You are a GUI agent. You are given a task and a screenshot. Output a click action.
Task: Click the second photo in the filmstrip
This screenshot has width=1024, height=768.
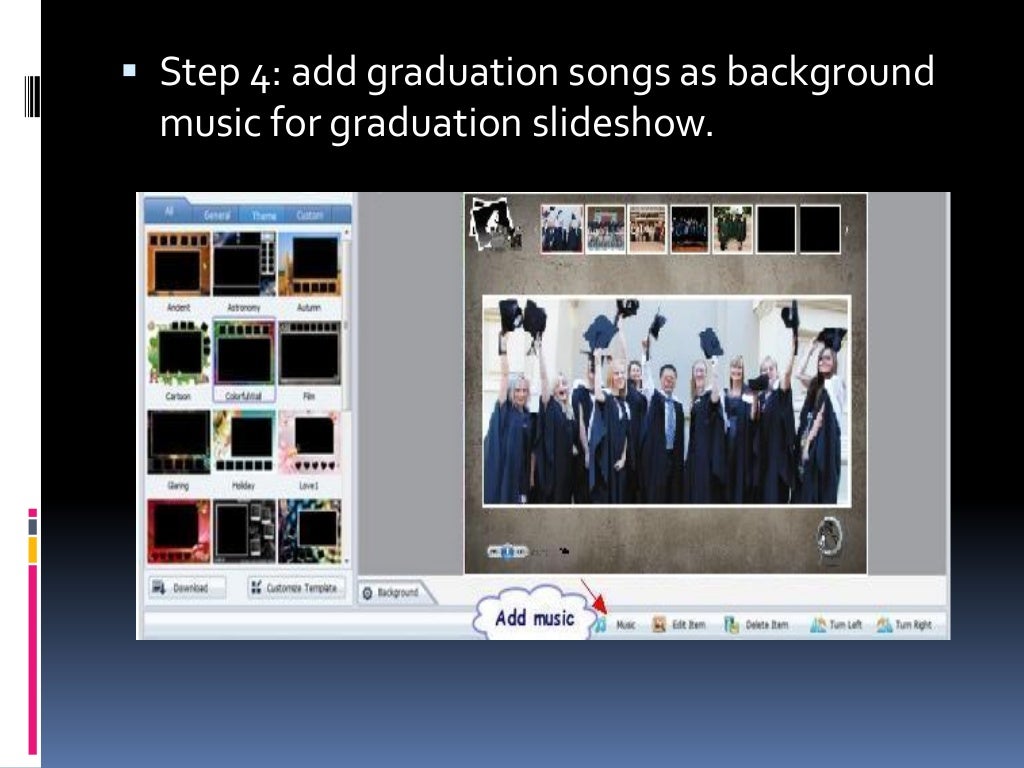point(605,229)
